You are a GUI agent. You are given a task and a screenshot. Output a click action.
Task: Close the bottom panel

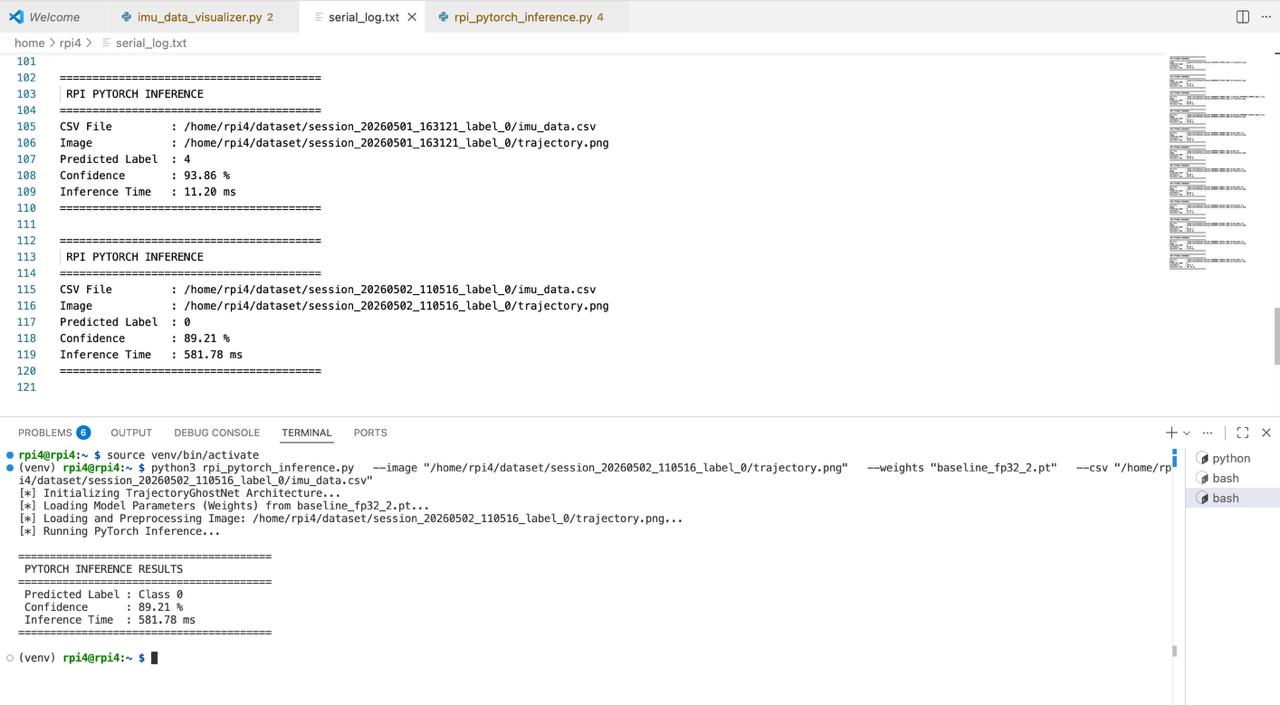click(1266, 433)
